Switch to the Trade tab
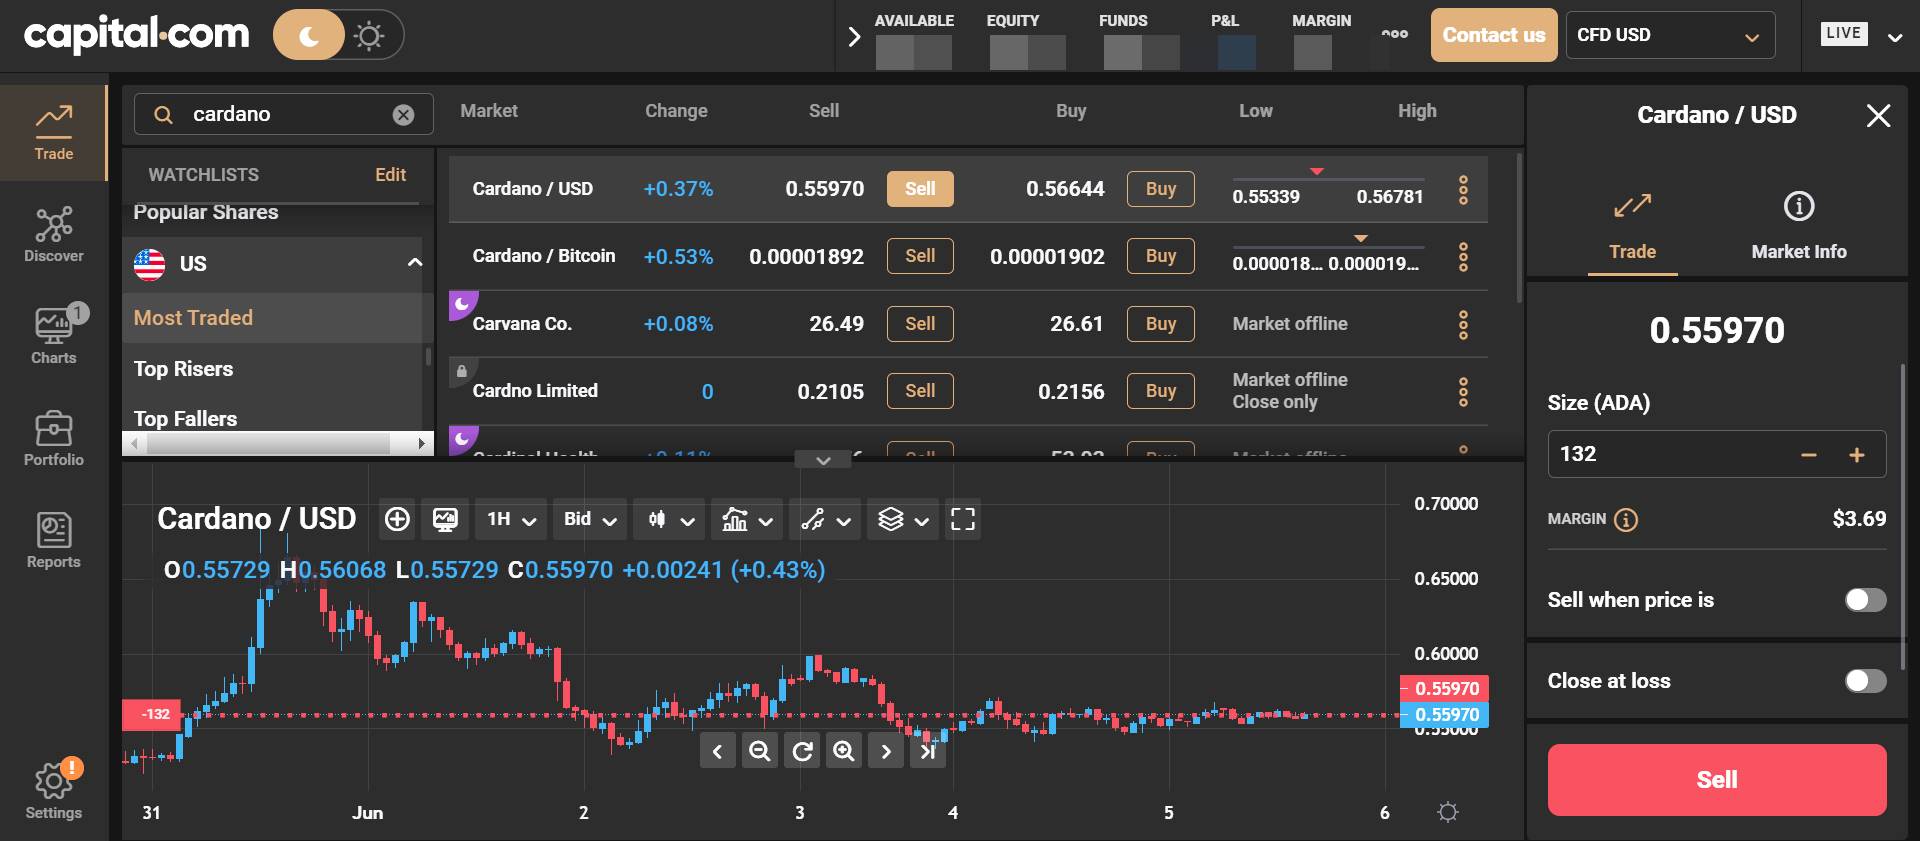Viewport: 1920px width, 841px height. pyautogui.click(x=1632, y=227)
